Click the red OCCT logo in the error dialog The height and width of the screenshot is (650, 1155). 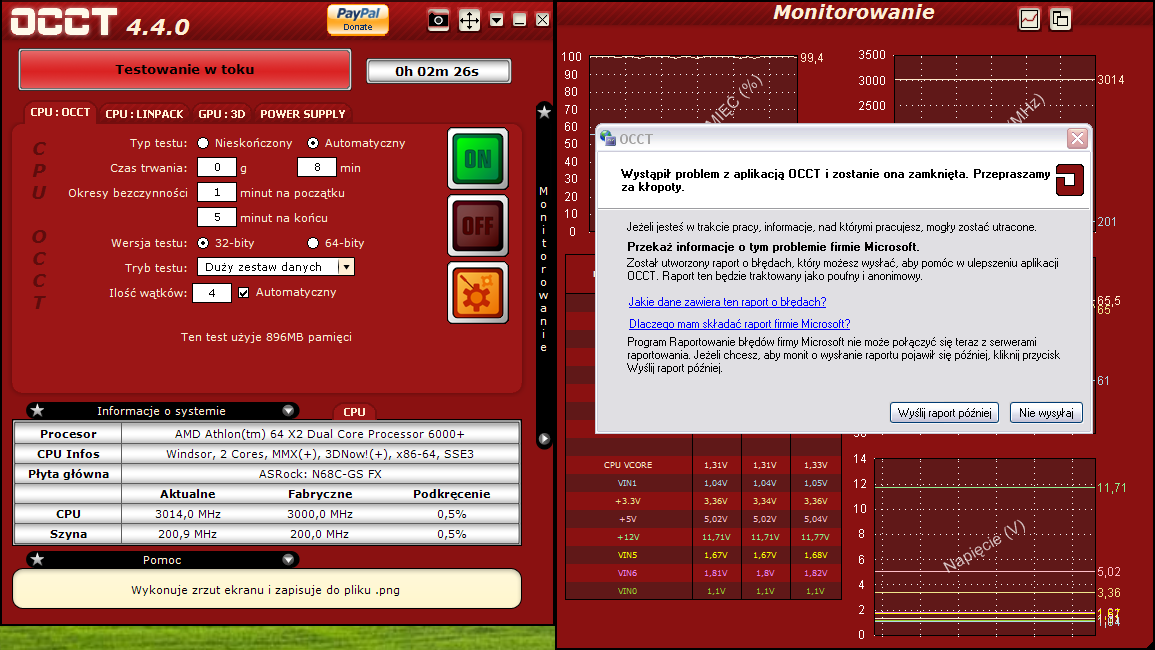click(1070, 180)
